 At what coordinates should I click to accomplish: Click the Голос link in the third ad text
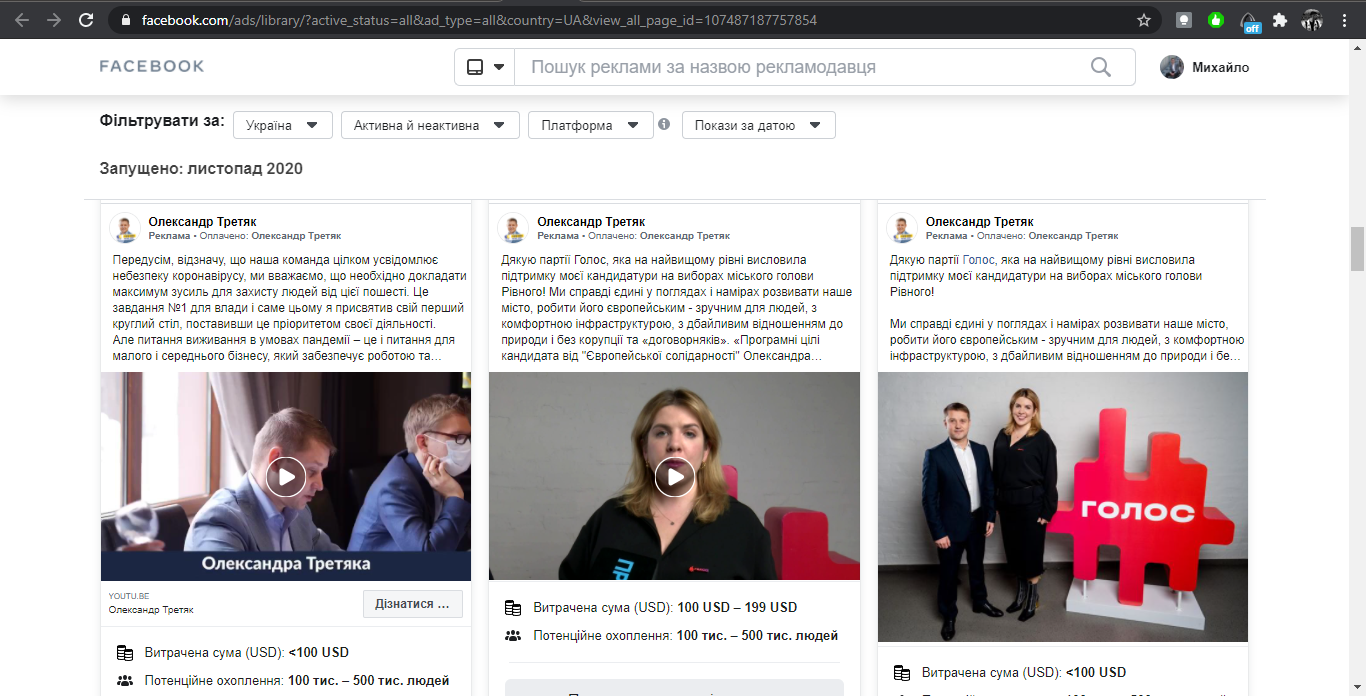click(979, 260)
